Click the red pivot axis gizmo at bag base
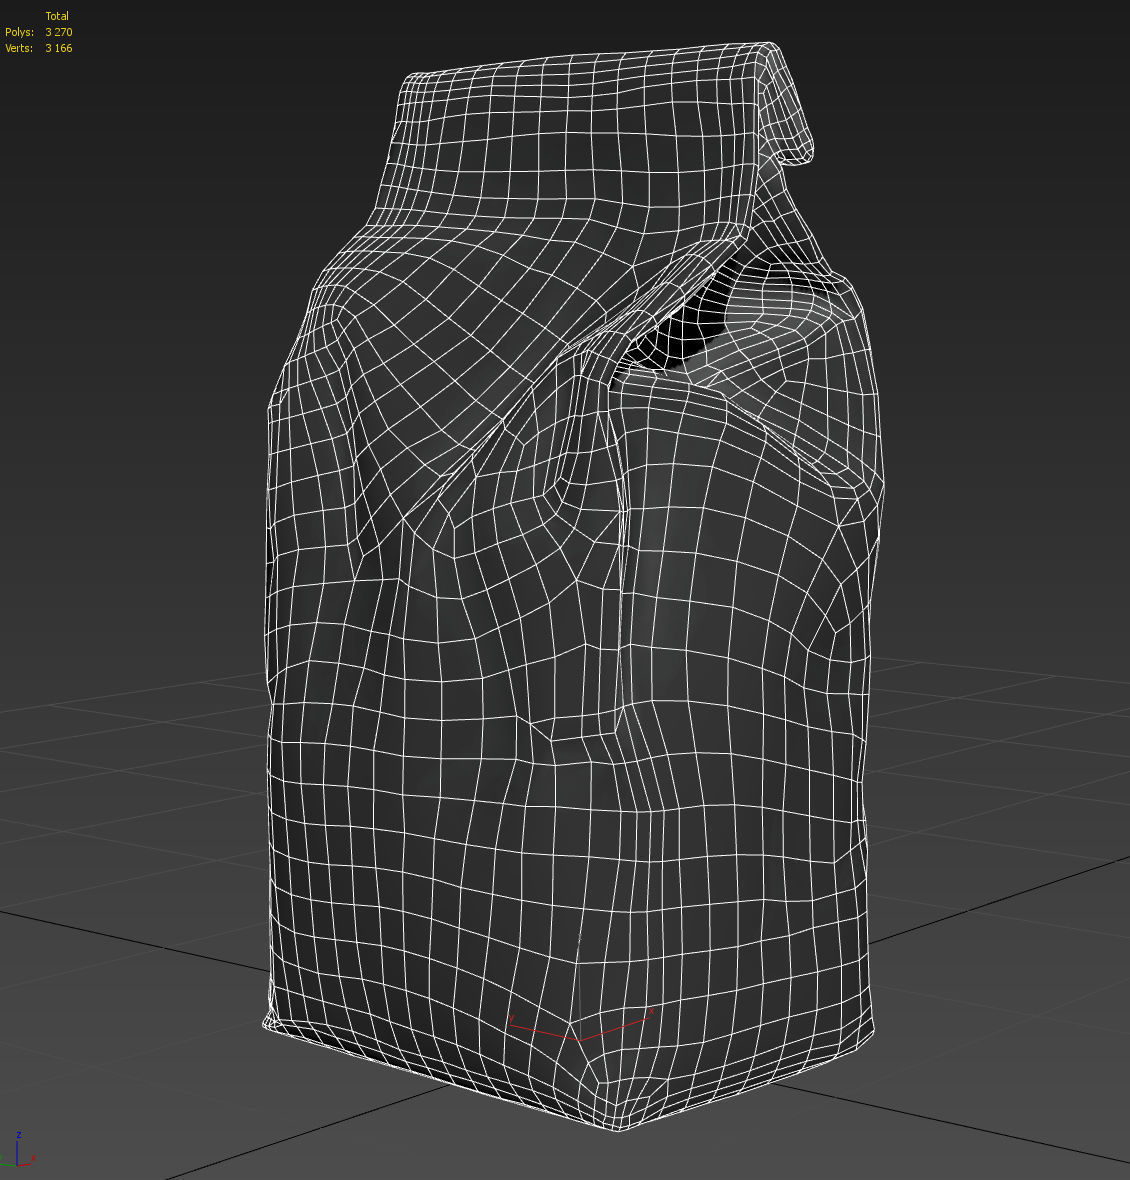 [x=580, y=1024]
